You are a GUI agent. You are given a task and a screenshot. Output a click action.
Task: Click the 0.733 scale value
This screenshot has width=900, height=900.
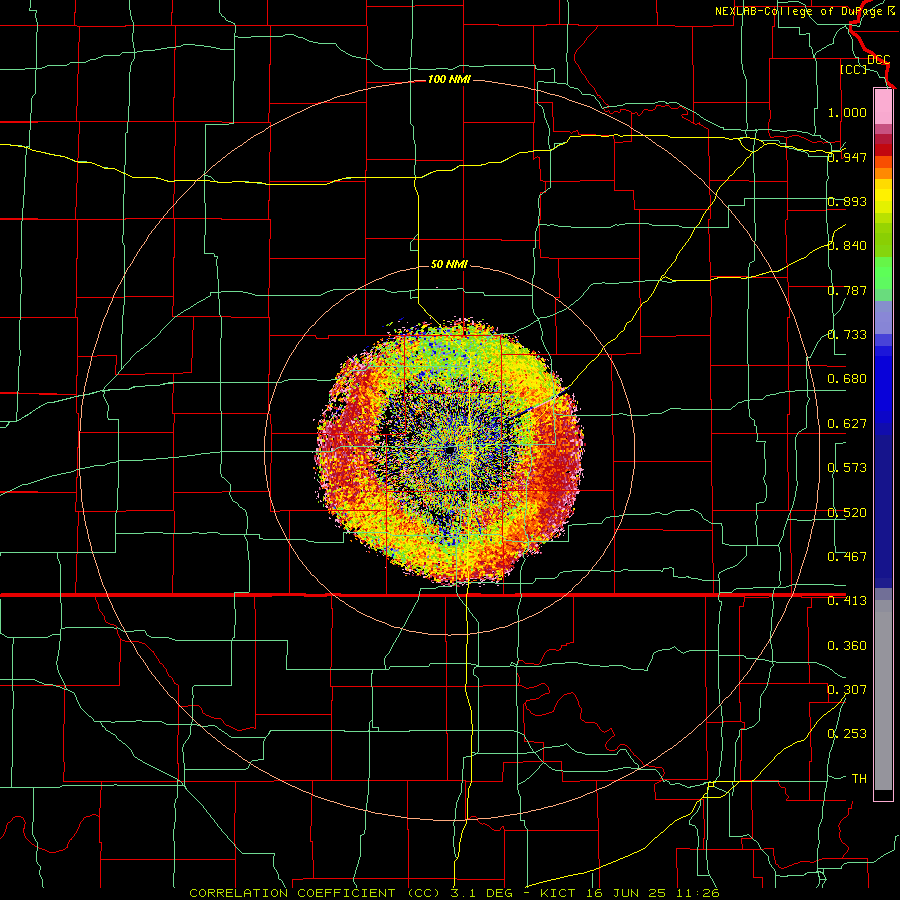click(x=847, y=335)
